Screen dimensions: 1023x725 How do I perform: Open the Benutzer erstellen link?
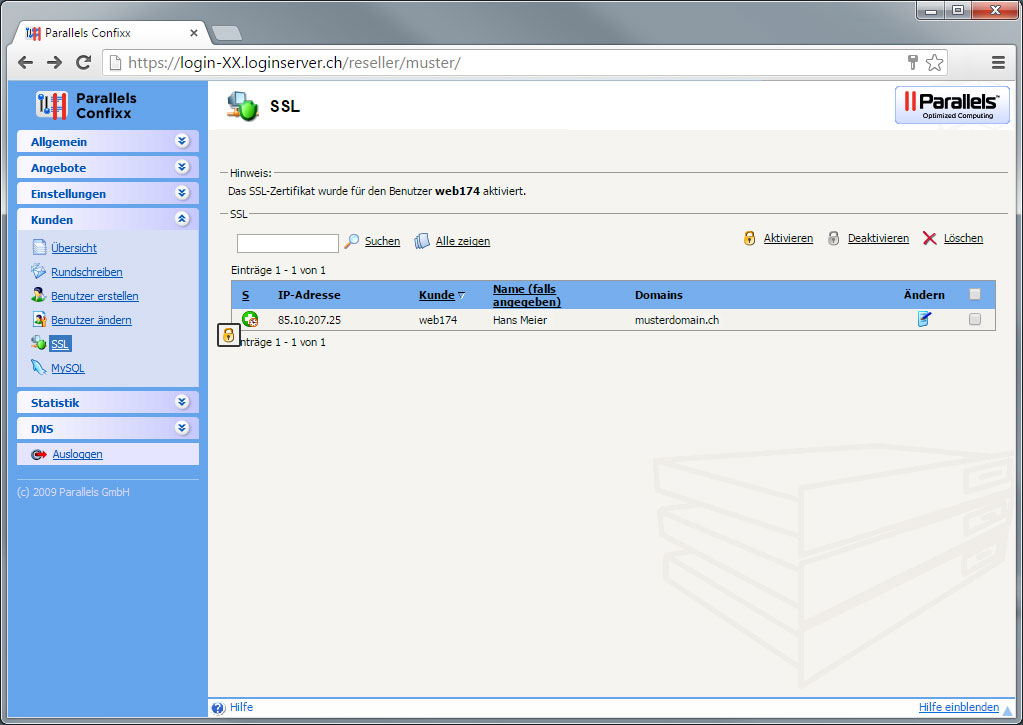tap(95, 296)
